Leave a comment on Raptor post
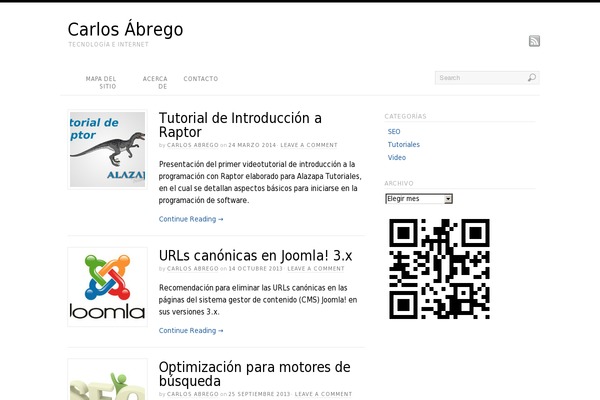The height and width of the screenshot is (400, 600). 309,145
